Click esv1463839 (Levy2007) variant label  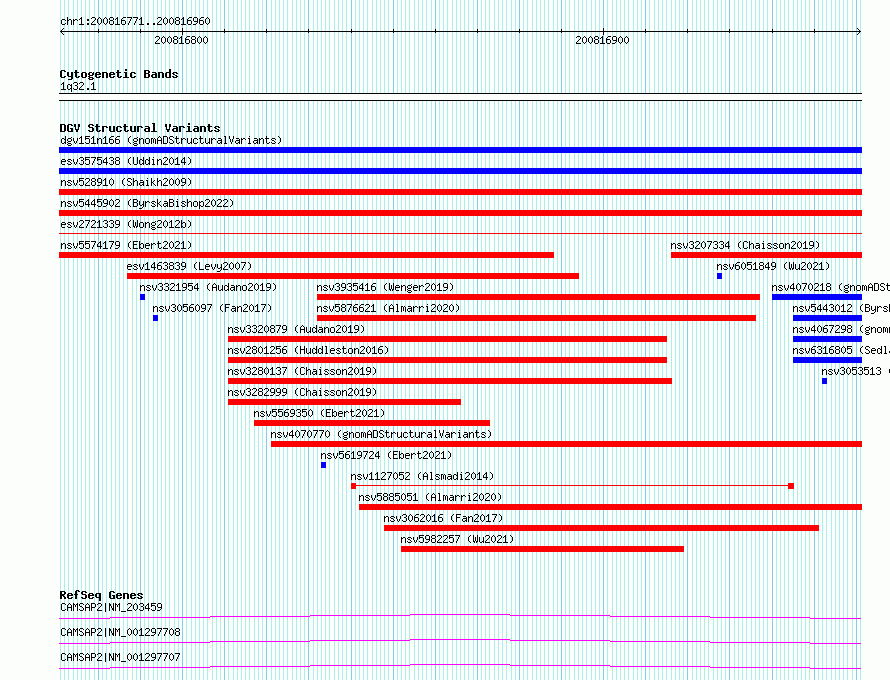[x=189, y=266]
